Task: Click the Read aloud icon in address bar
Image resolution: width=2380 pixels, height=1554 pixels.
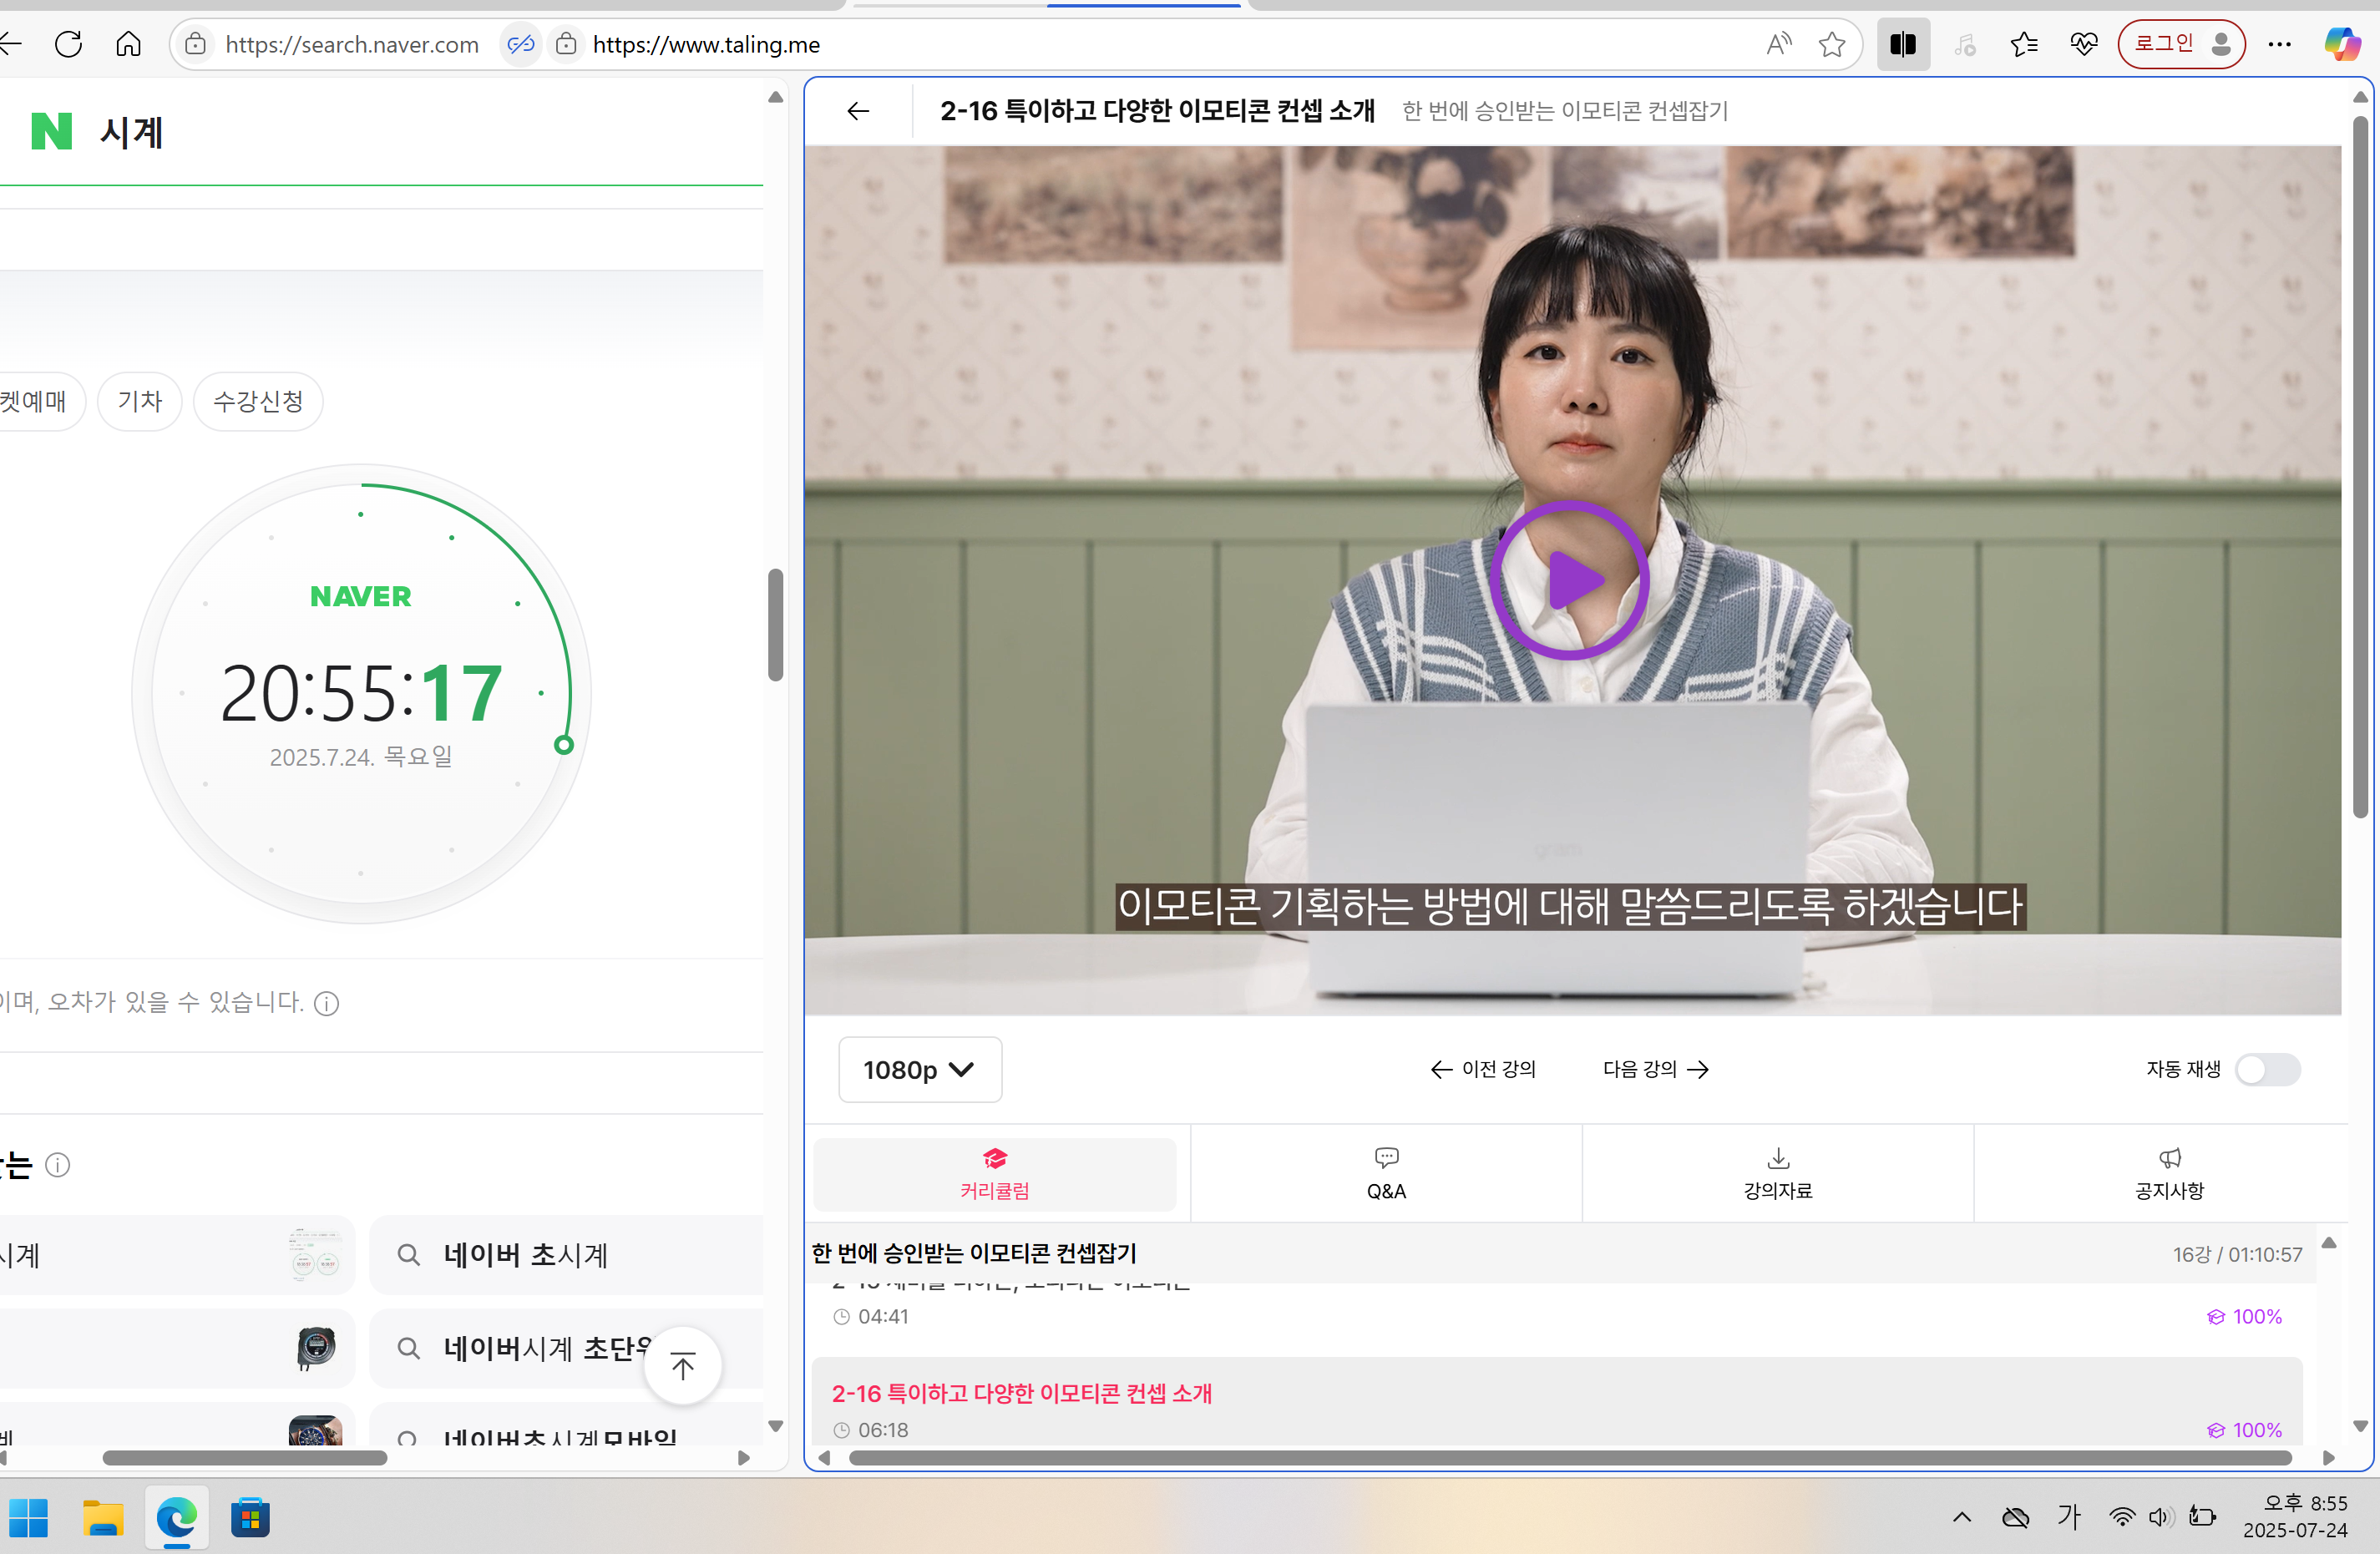Action: 1779,44
